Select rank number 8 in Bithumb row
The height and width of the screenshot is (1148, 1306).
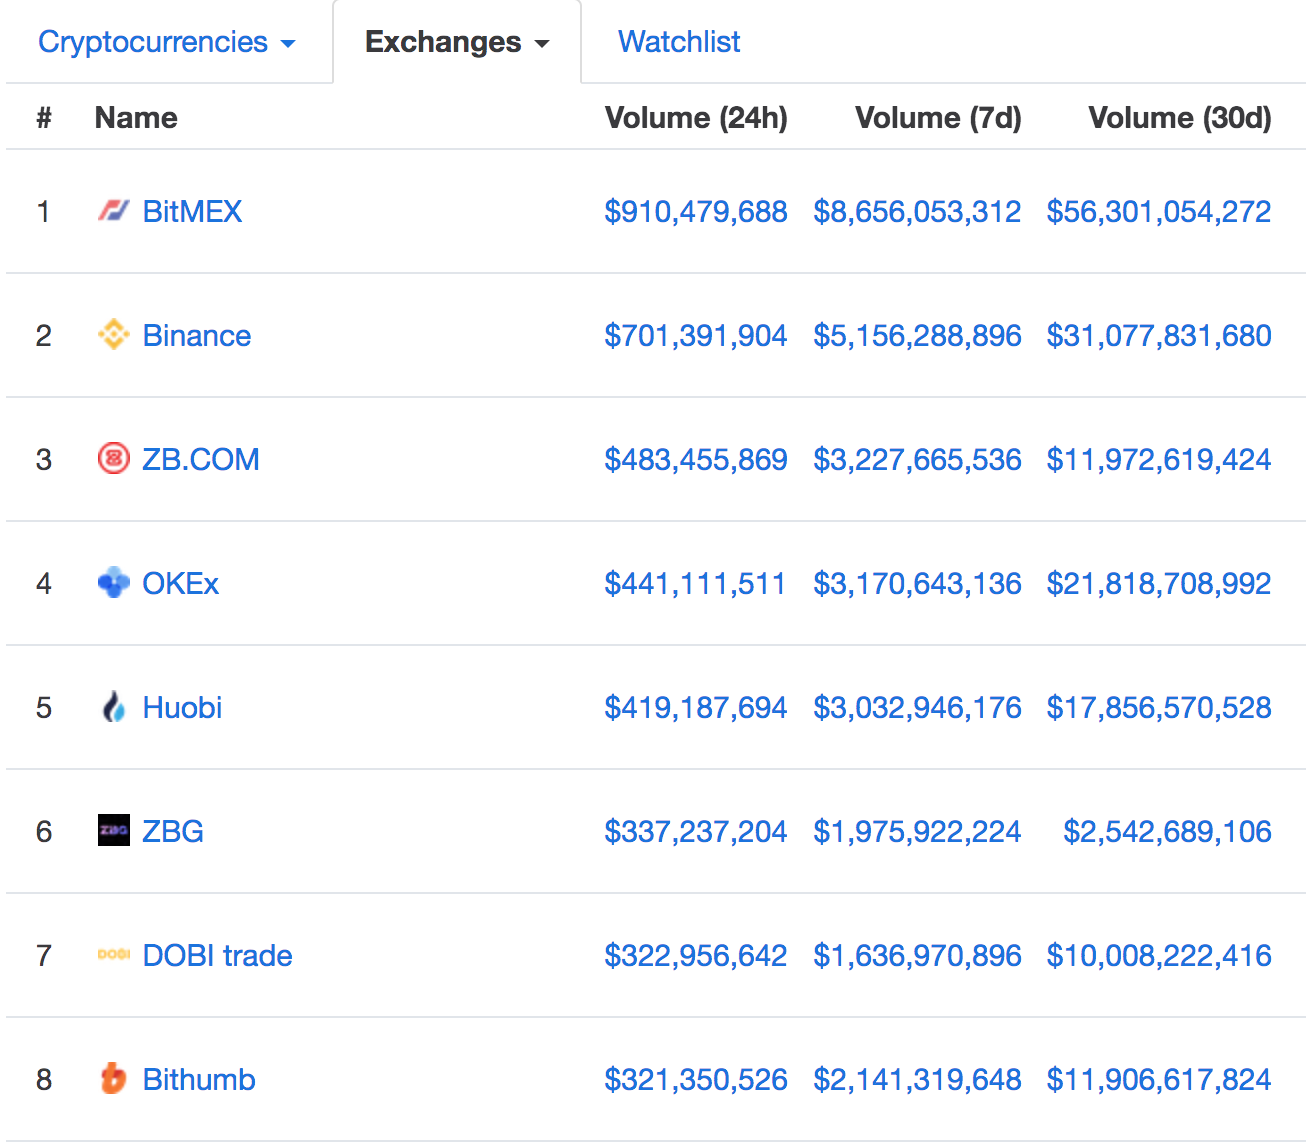coord(44,1079)
